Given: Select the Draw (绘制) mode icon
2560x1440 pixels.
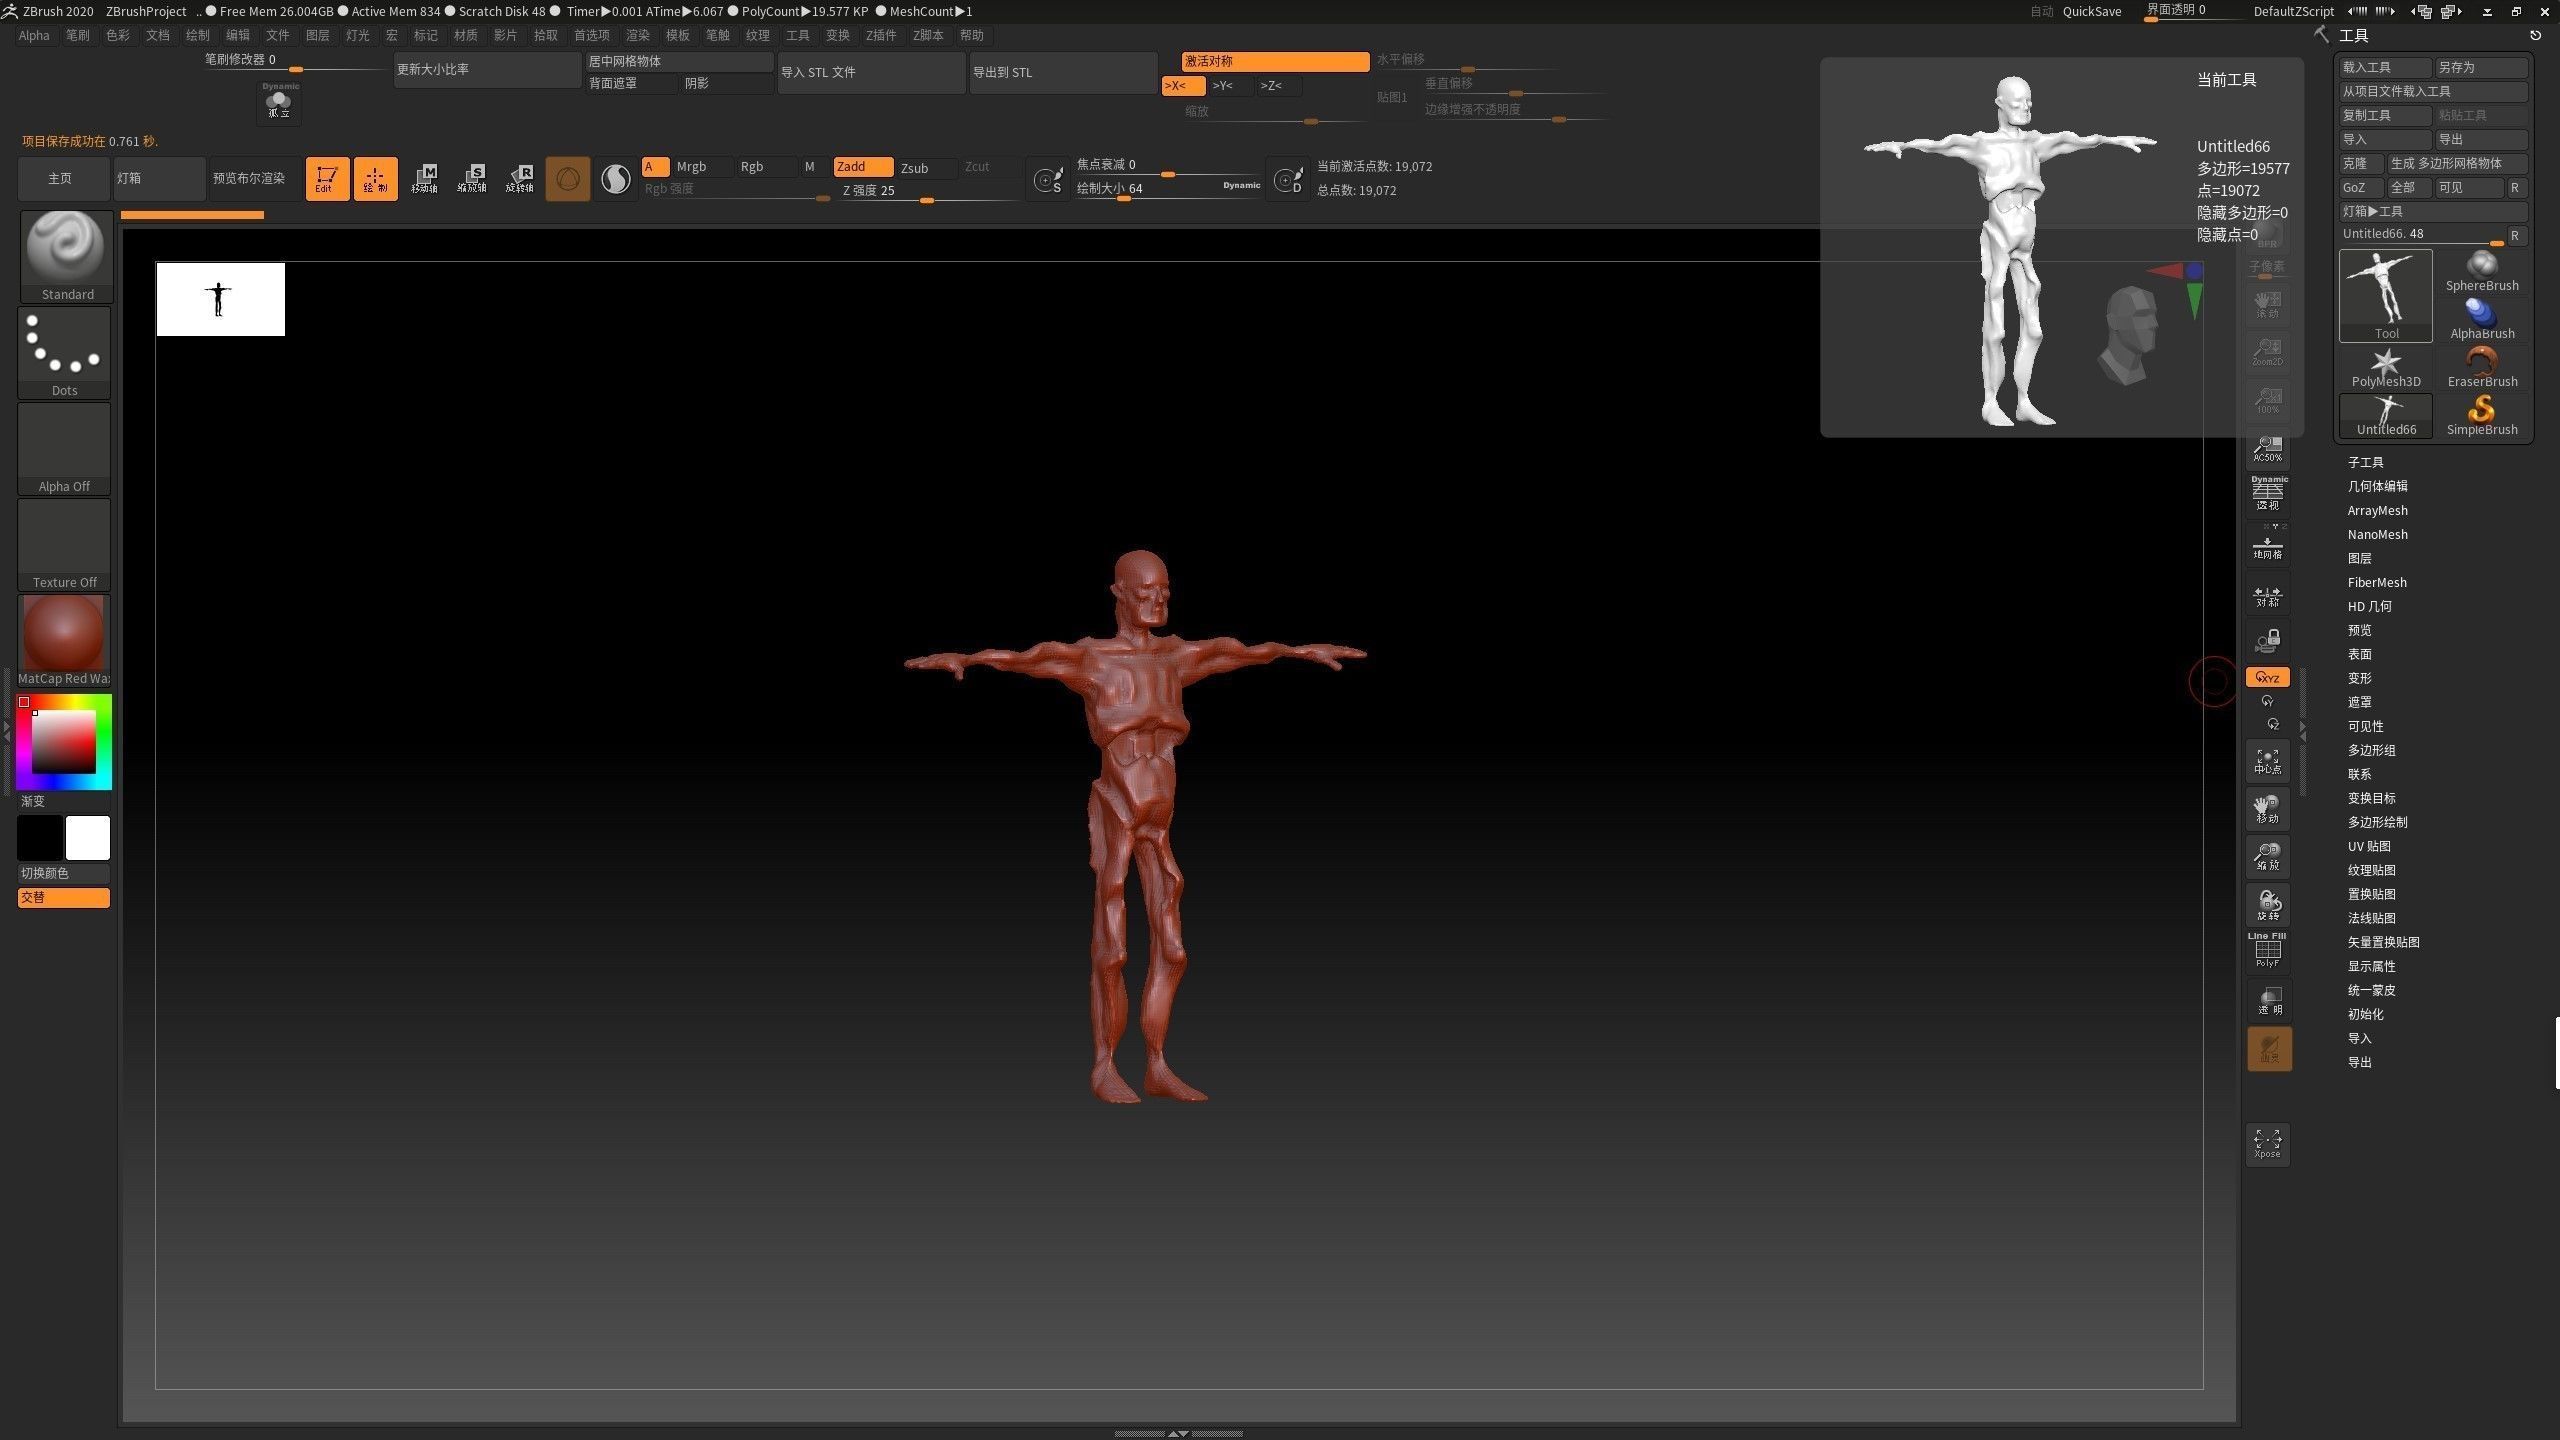Looking at the screenshot, I should (375, 179).
